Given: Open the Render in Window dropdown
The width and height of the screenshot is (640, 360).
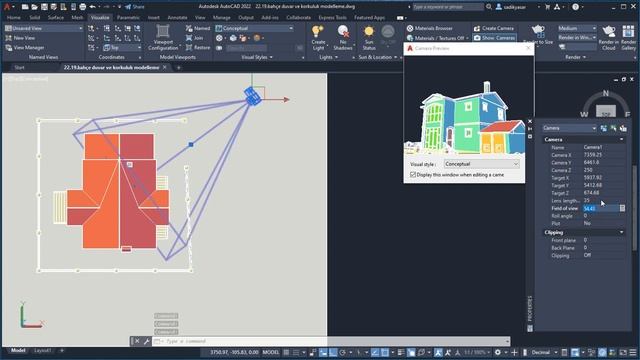Looking at the screenshot, I should point(577,38).
